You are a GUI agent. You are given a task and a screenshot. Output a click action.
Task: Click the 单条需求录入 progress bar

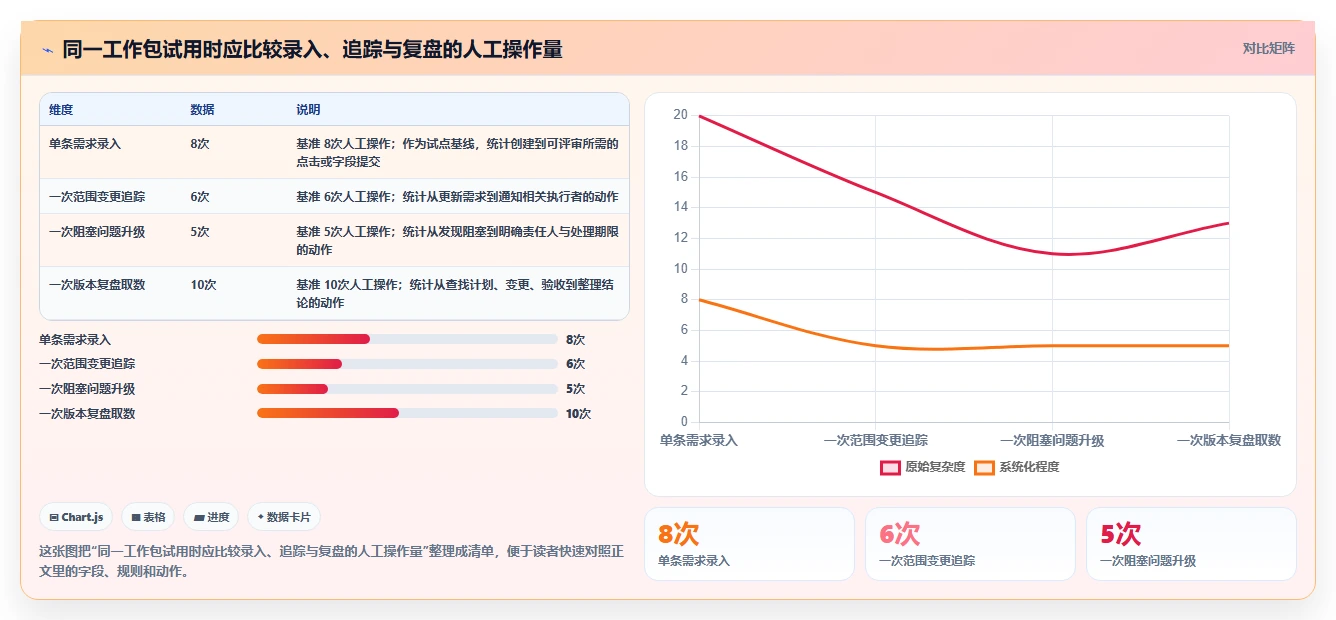click(407, 339)
